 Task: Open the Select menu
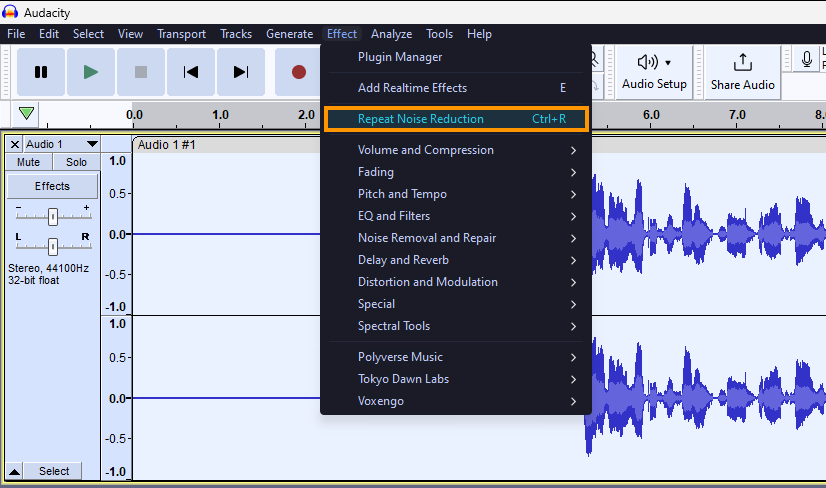click(88, 34)
